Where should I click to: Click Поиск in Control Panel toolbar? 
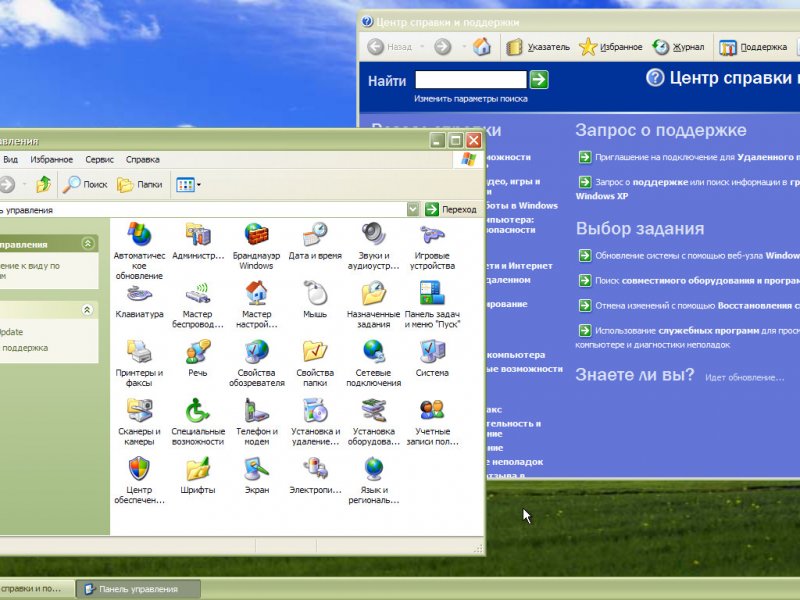tap(85, 184)
